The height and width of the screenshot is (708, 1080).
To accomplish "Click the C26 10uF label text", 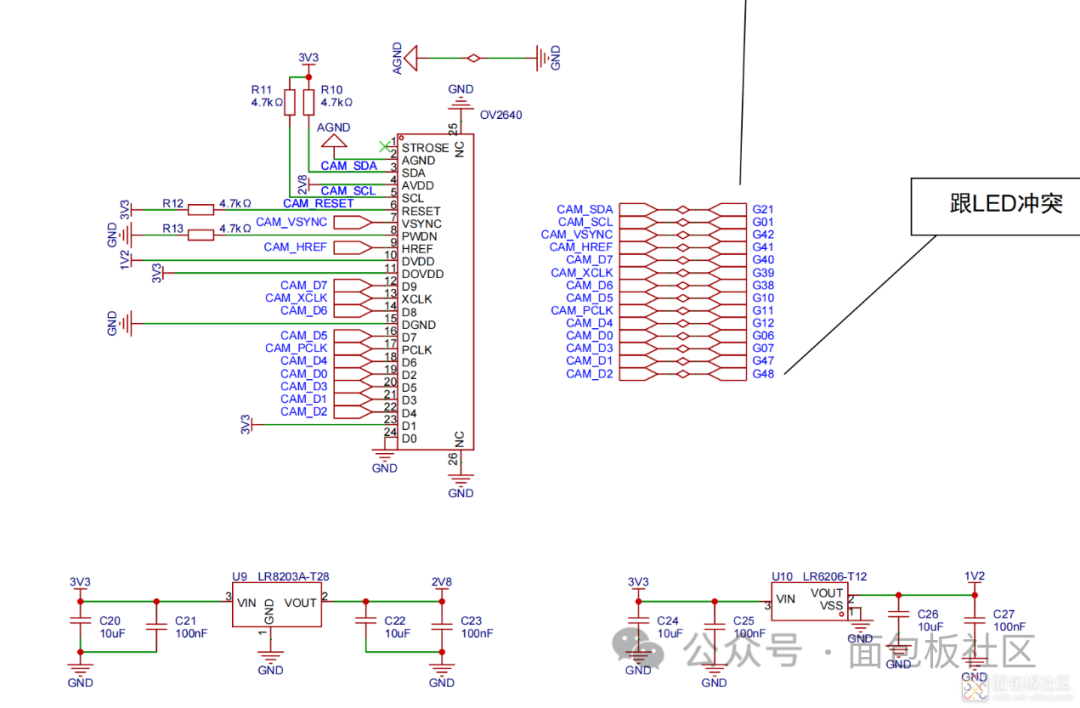I will coord(929,621).
